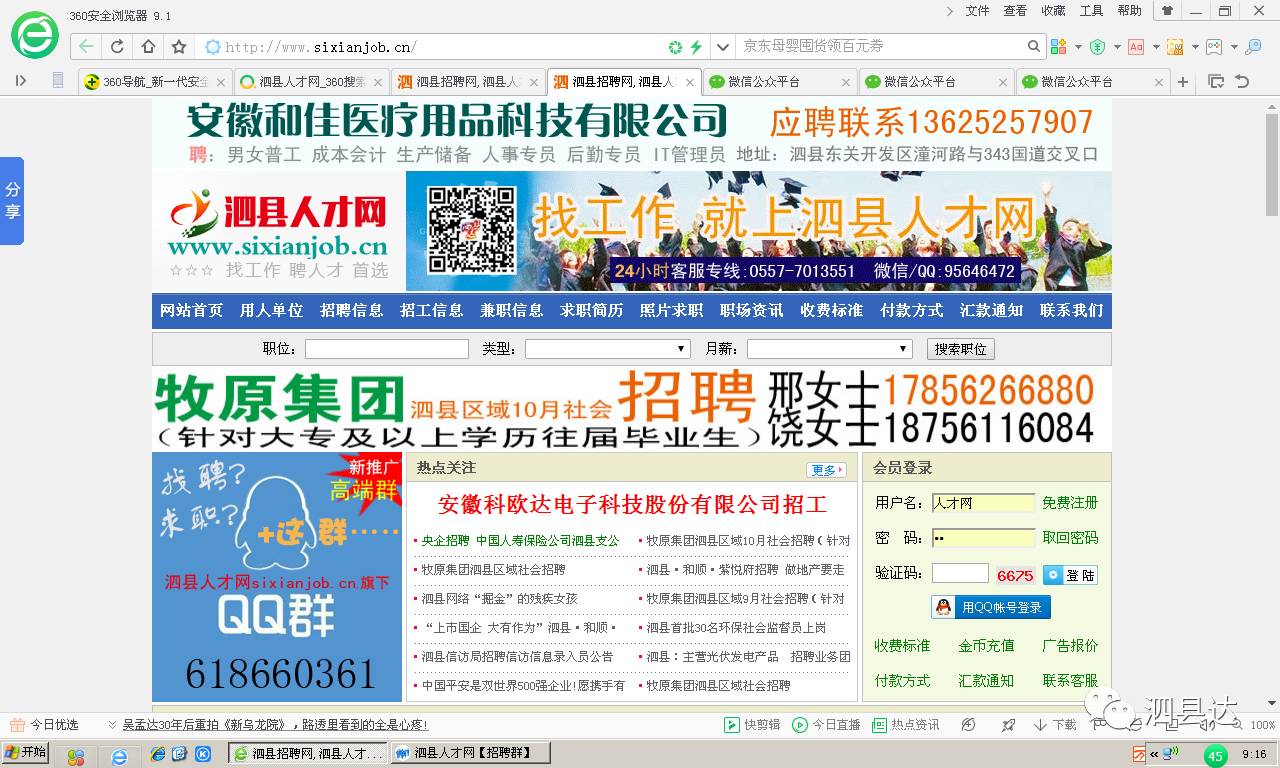Open 安徽科欧达电子科技股份有限公司招工 headline
The width and height of the screenshot is (1280, 768).
633,504
